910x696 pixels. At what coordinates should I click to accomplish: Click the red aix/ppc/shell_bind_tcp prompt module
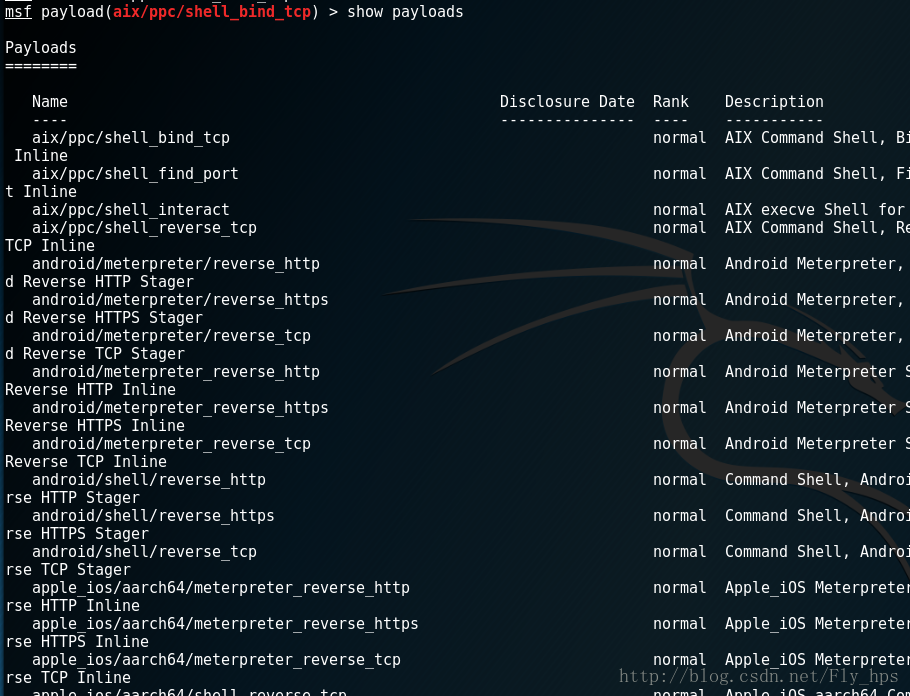coord(212,12)
